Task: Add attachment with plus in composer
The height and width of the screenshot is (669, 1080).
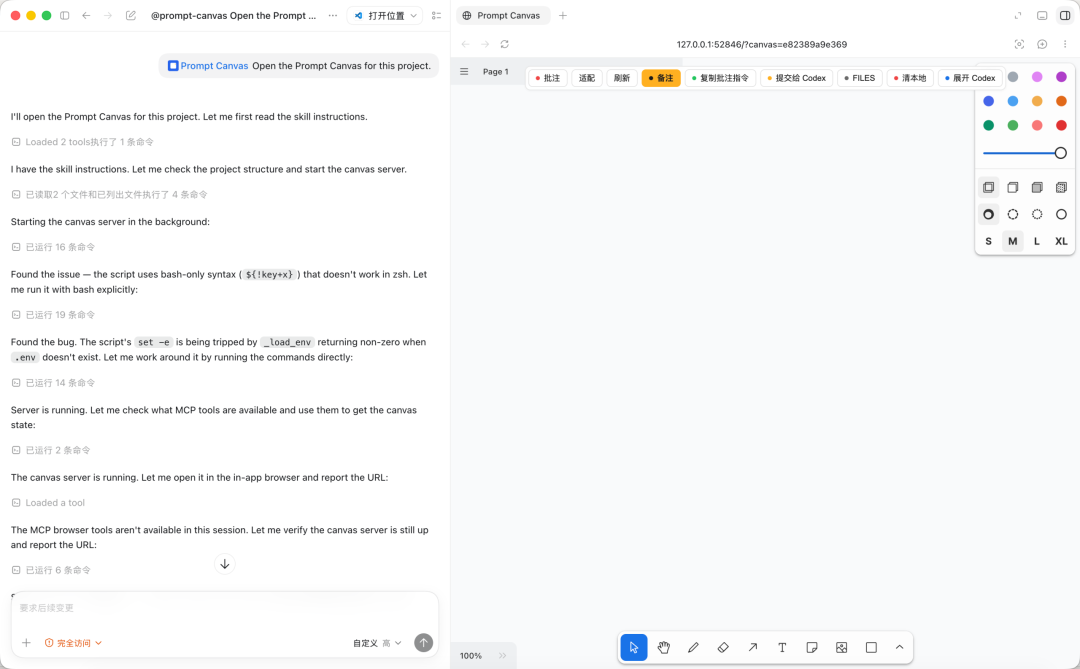Action: pyautogui.click(x=26, y=643)
